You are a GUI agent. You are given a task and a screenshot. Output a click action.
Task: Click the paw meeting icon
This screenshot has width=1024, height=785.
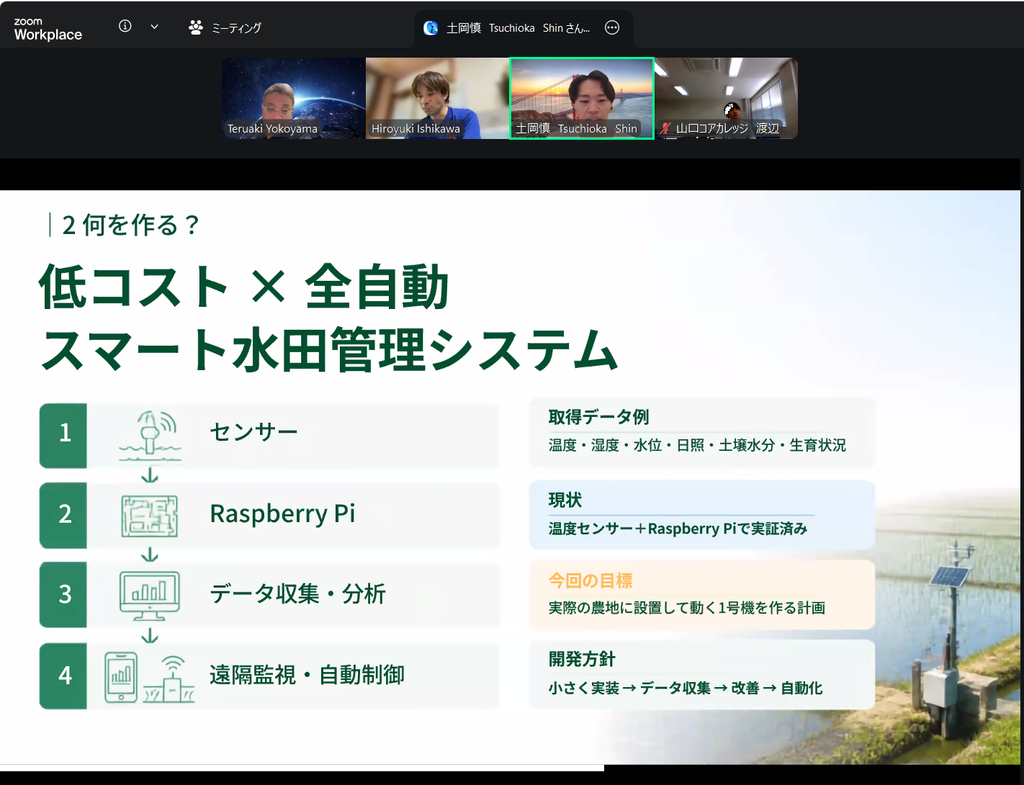(195, 27)
